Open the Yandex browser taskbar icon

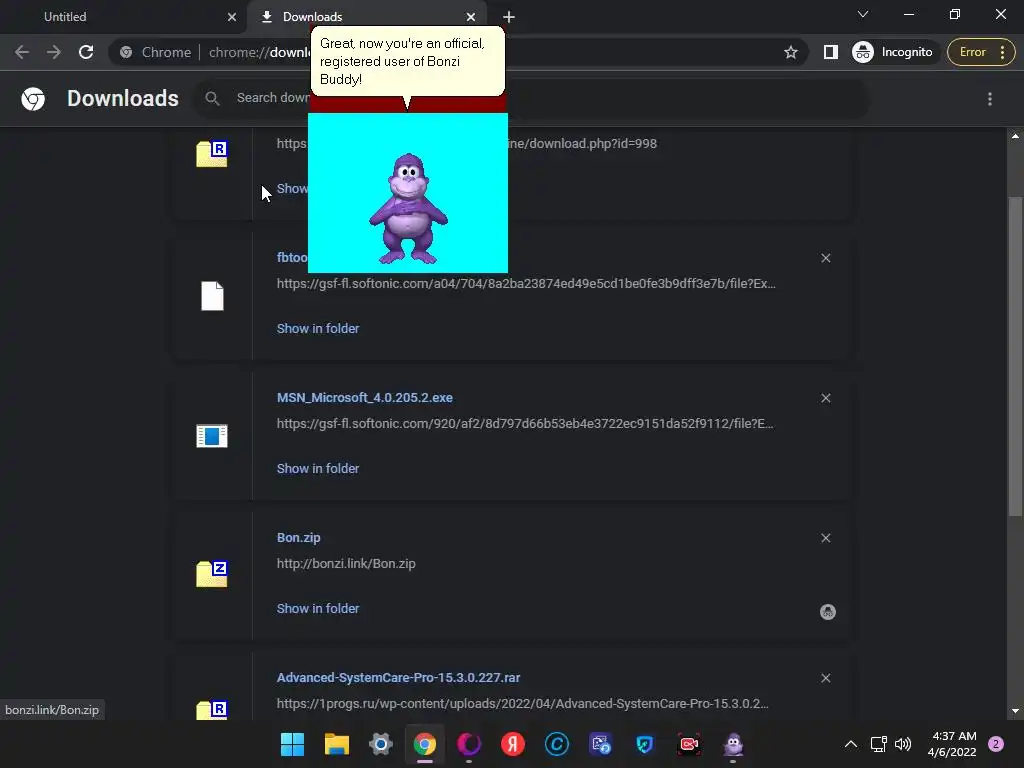pyautogui.click(x=513, y=744)
